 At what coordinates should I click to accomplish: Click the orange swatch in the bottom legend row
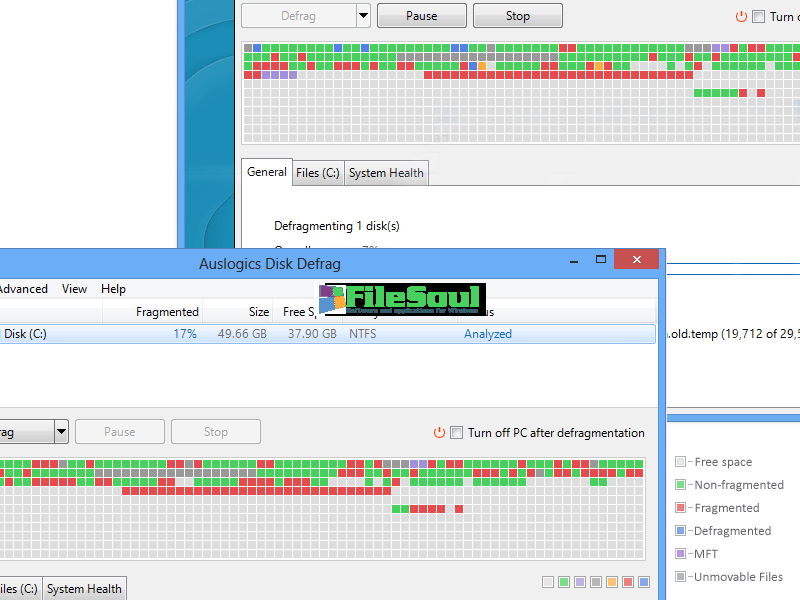click(x=612, y=582)
